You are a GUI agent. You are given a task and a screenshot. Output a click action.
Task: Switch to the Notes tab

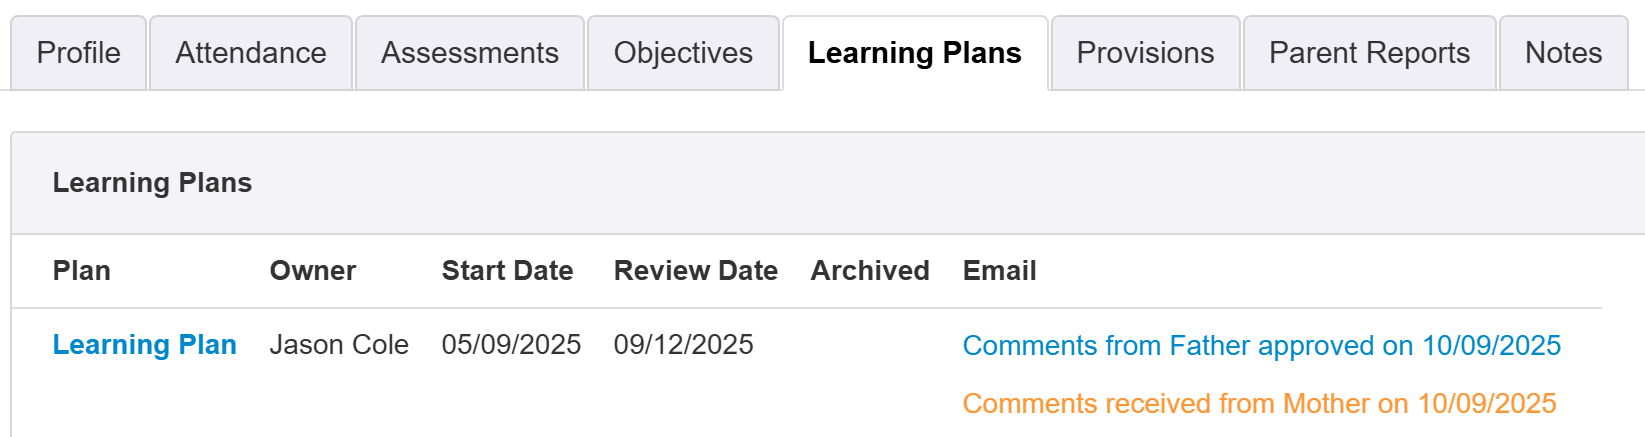click(x=1563, y=53)
